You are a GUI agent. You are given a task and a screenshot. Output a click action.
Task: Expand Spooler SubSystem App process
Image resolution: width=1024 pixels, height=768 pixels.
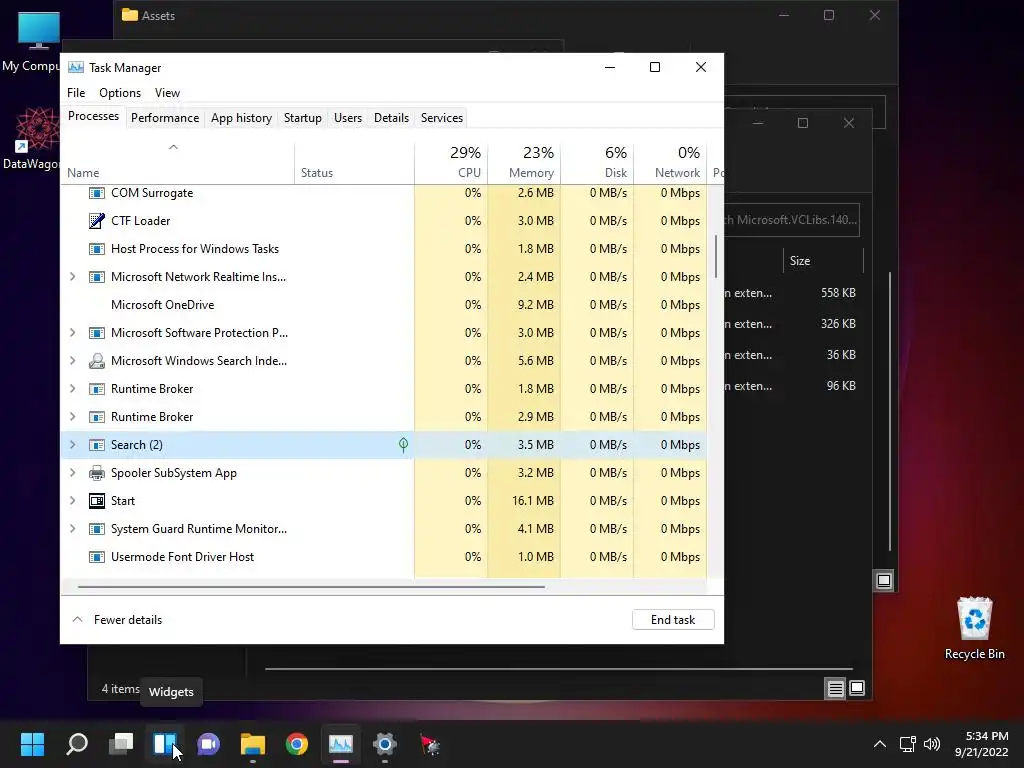(x=72, y=473)
